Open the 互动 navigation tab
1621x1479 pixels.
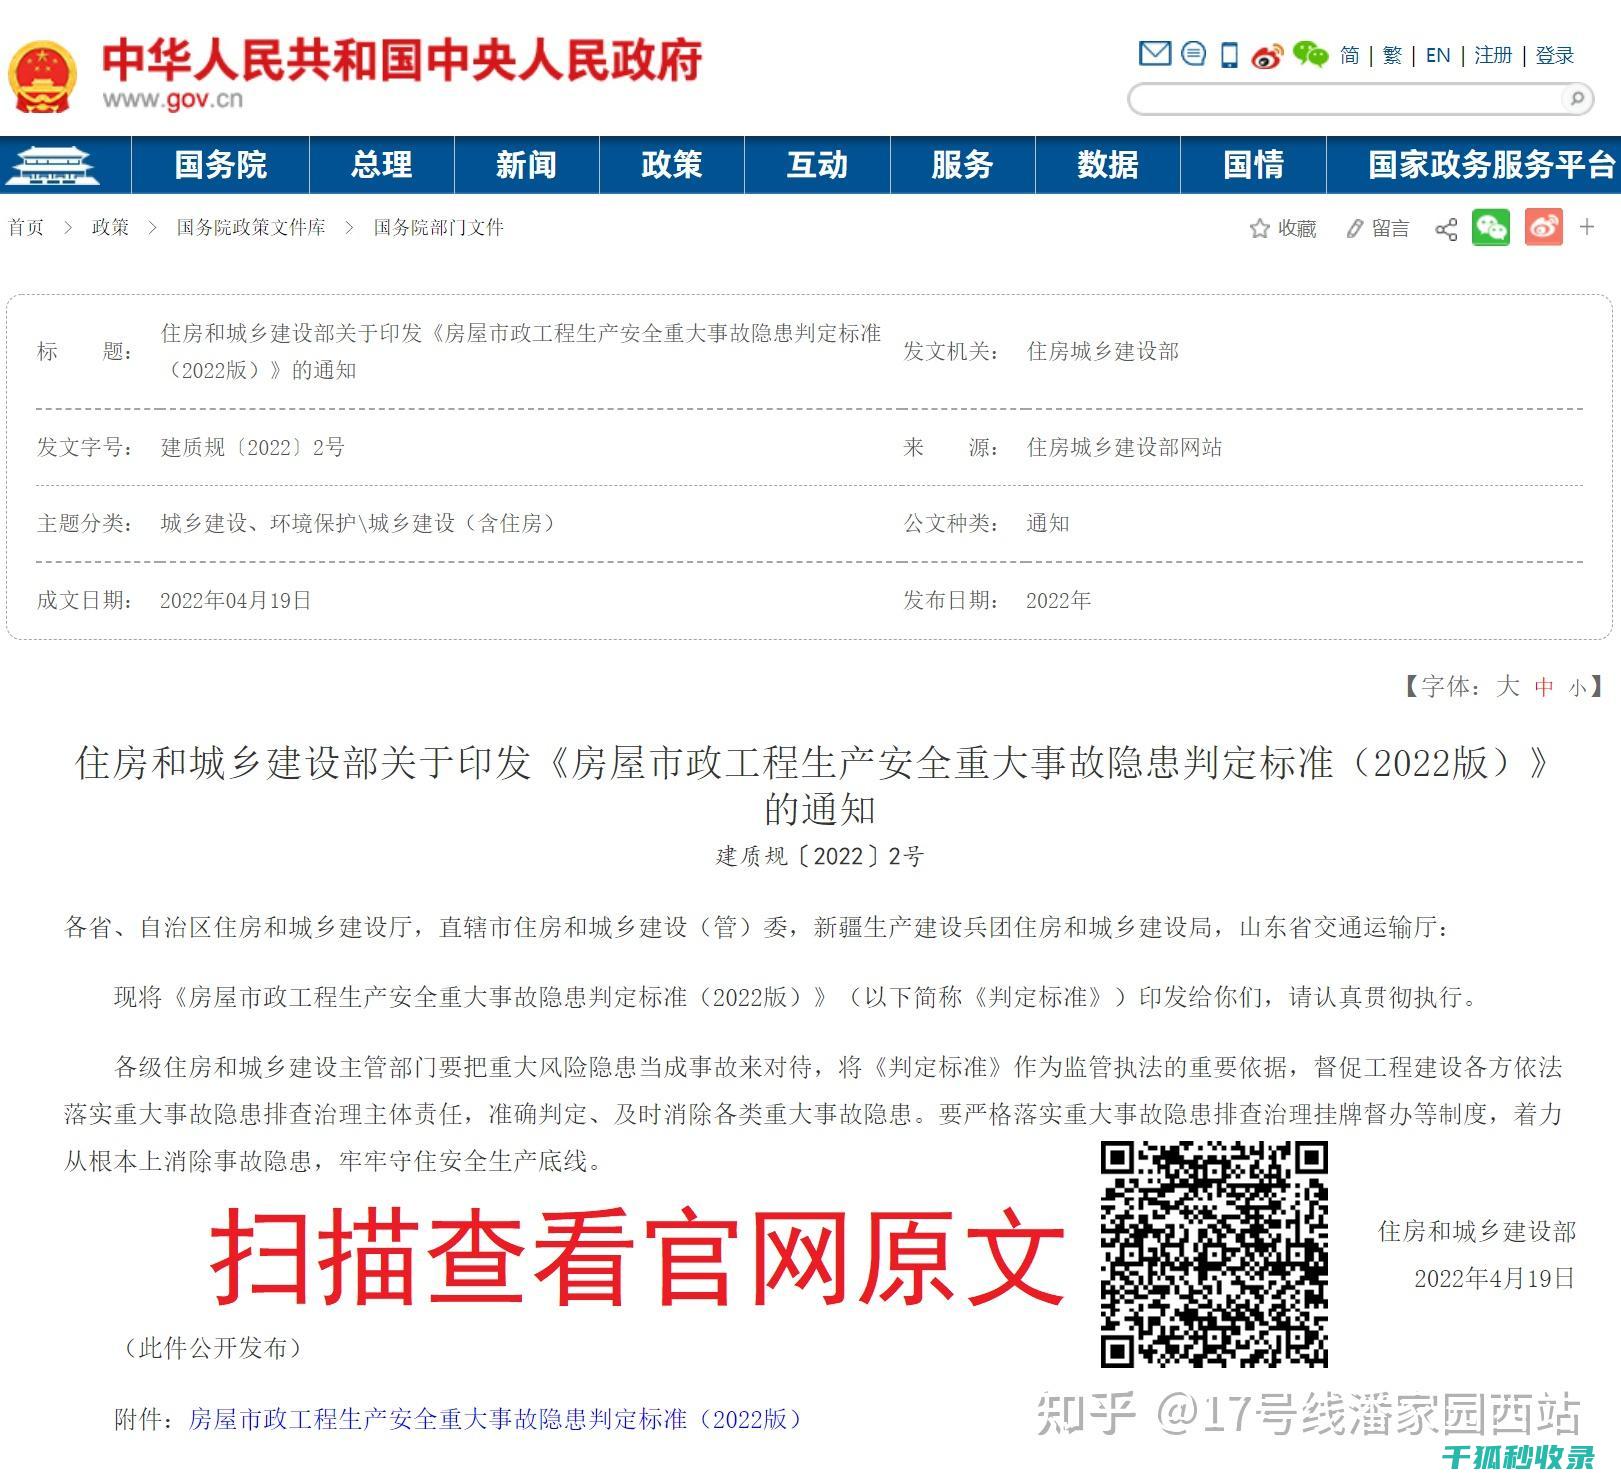coord(817,165)
